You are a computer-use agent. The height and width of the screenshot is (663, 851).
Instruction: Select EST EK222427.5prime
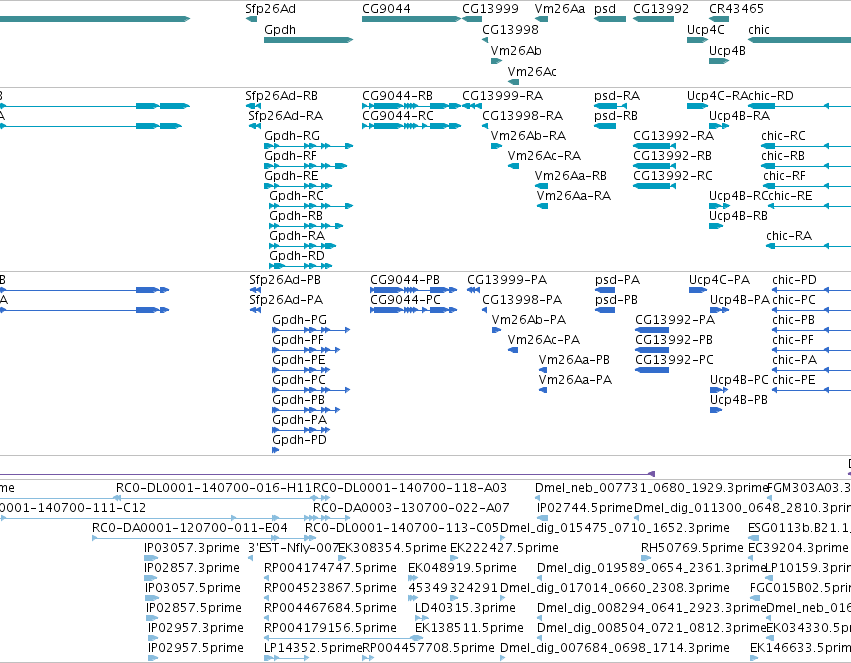(x=504, y=548)
